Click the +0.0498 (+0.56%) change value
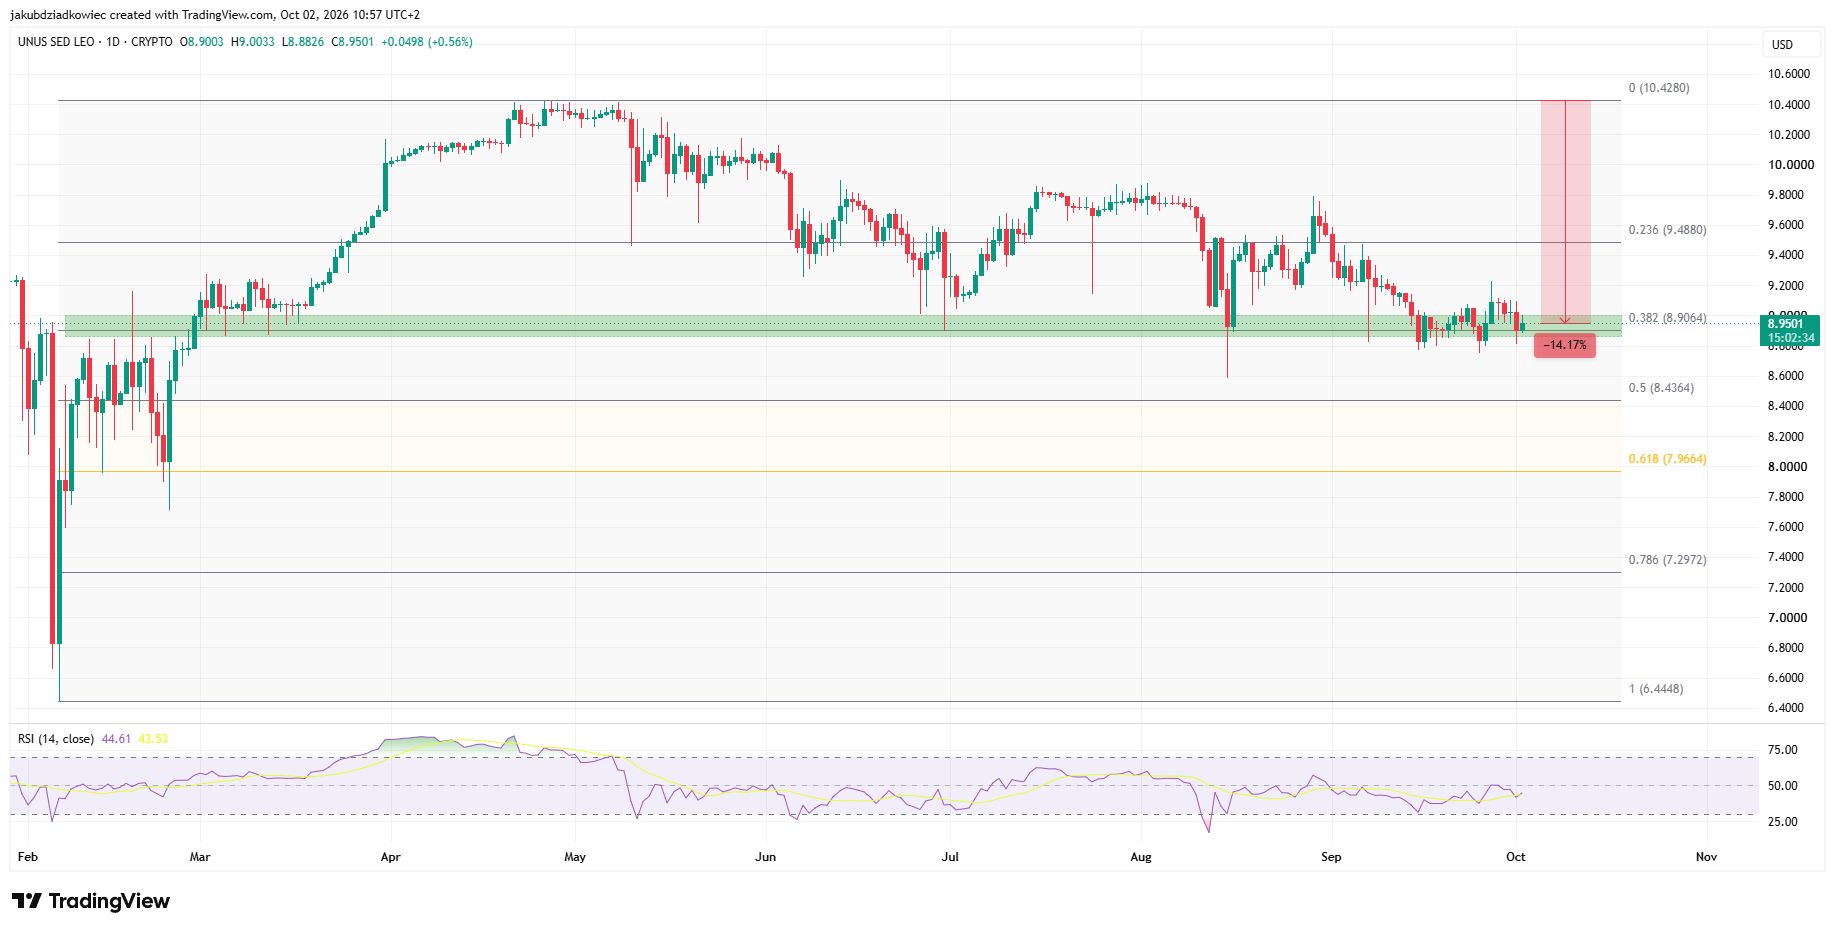1835x931 pixels. point(427,42)
